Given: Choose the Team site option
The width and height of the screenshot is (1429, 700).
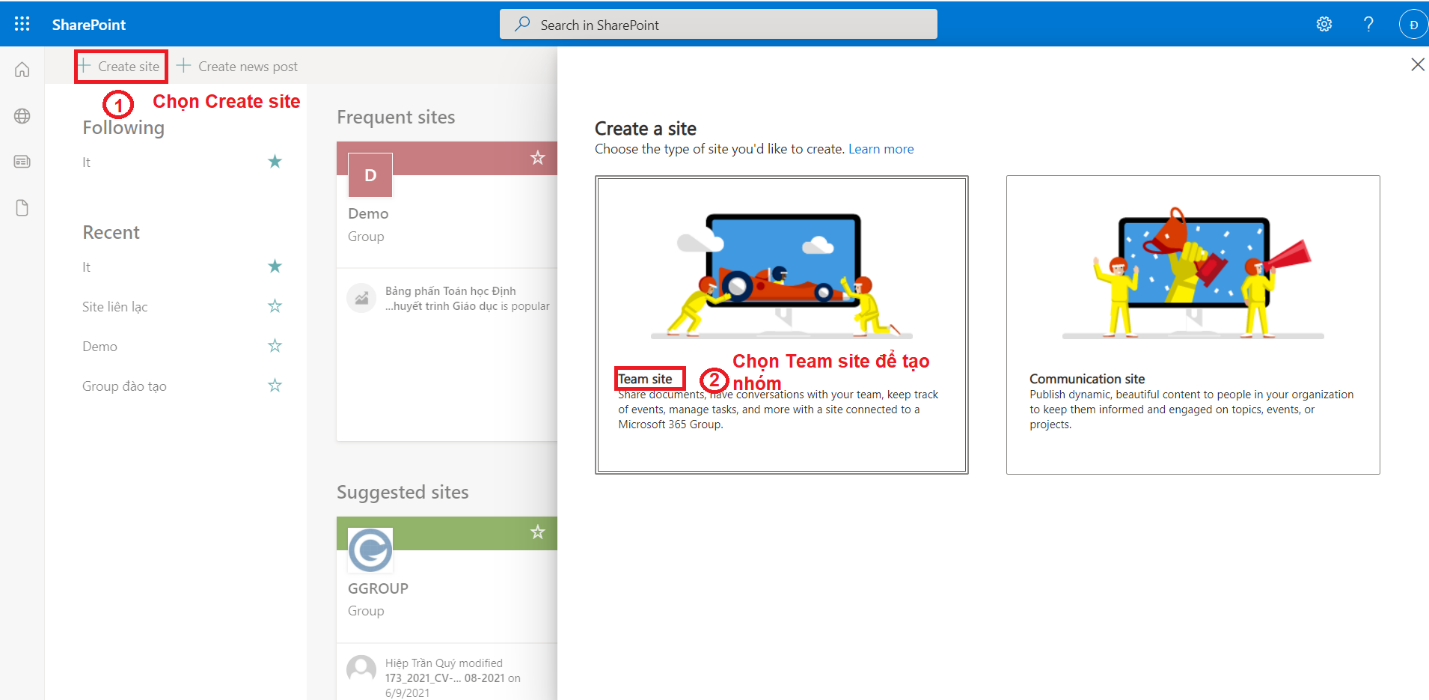Looking at the screenshot, I should [781, 325].
